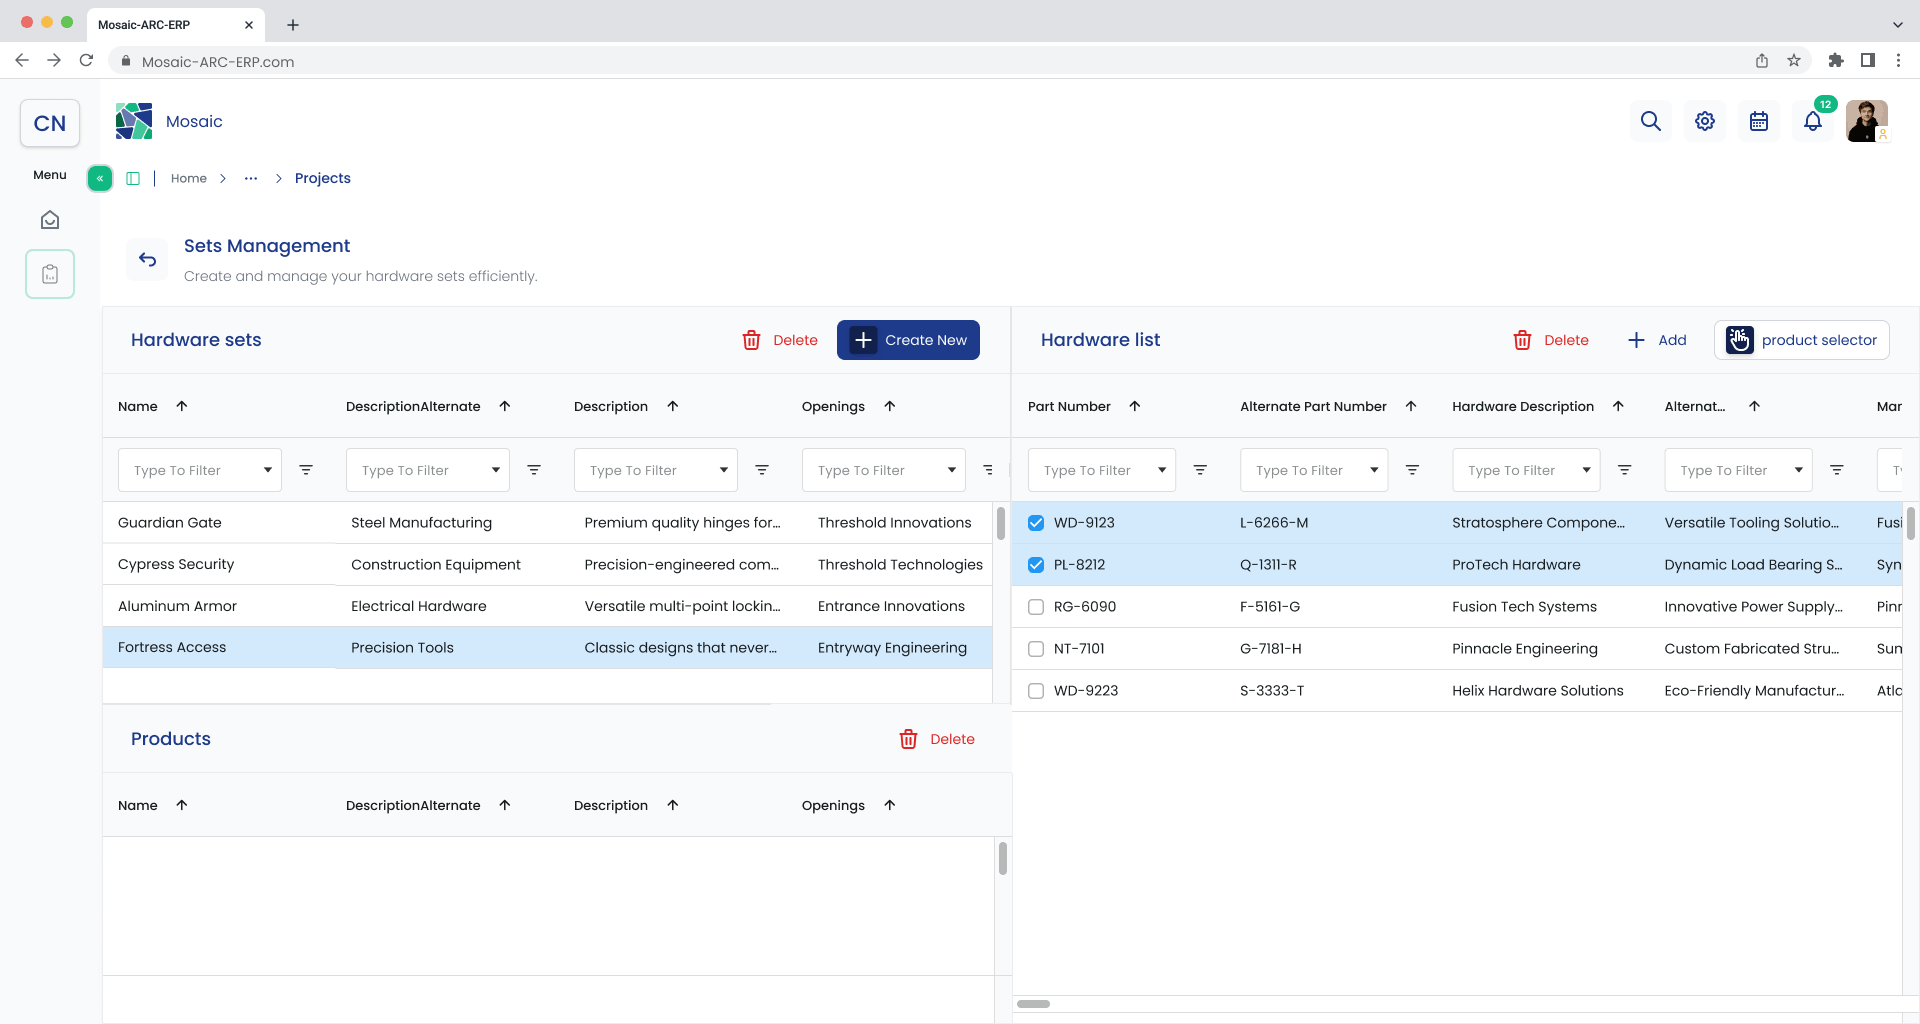Sort by Hardware Description arrow
1920x1024 pixels.
(1618, 406)
